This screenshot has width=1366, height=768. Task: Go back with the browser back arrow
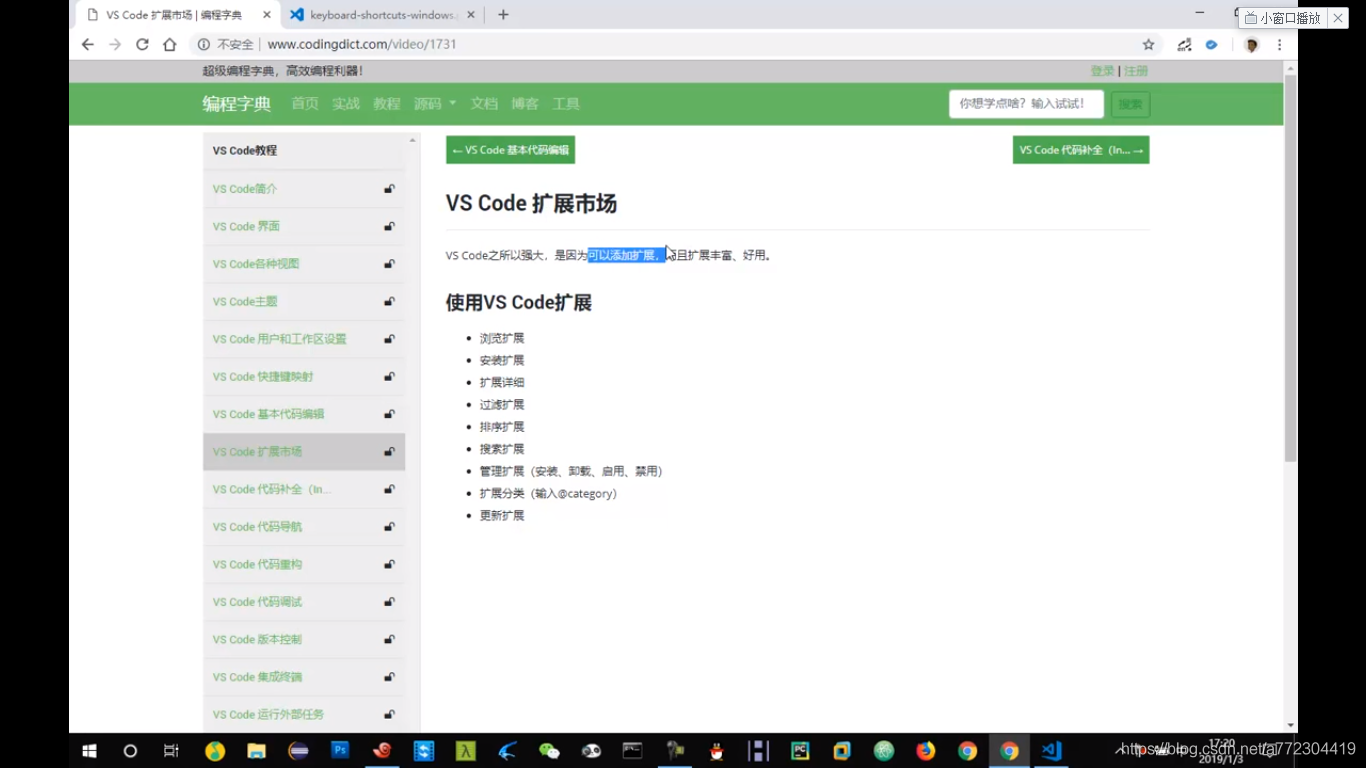coord(88,45)
